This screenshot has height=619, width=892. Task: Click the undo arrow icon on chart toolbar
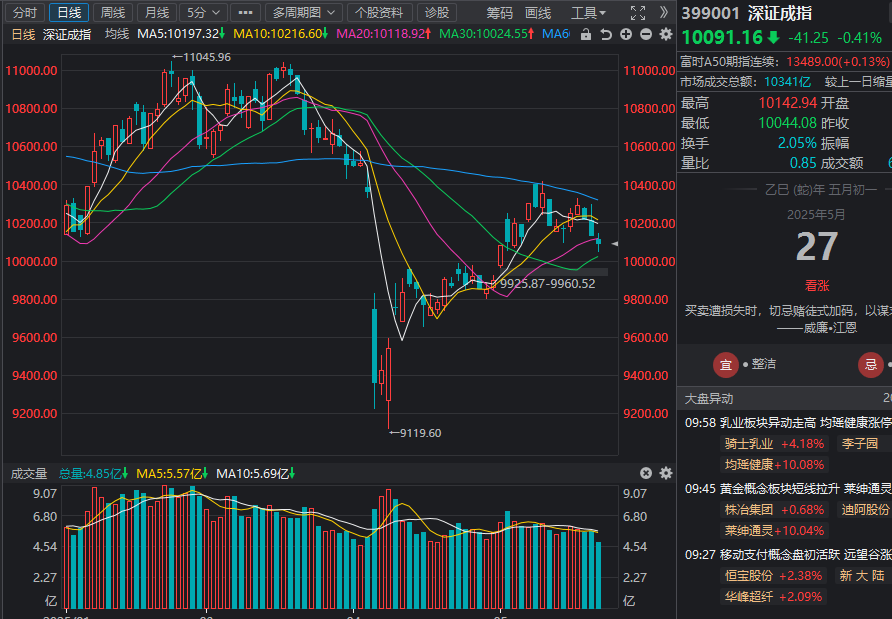607,34
